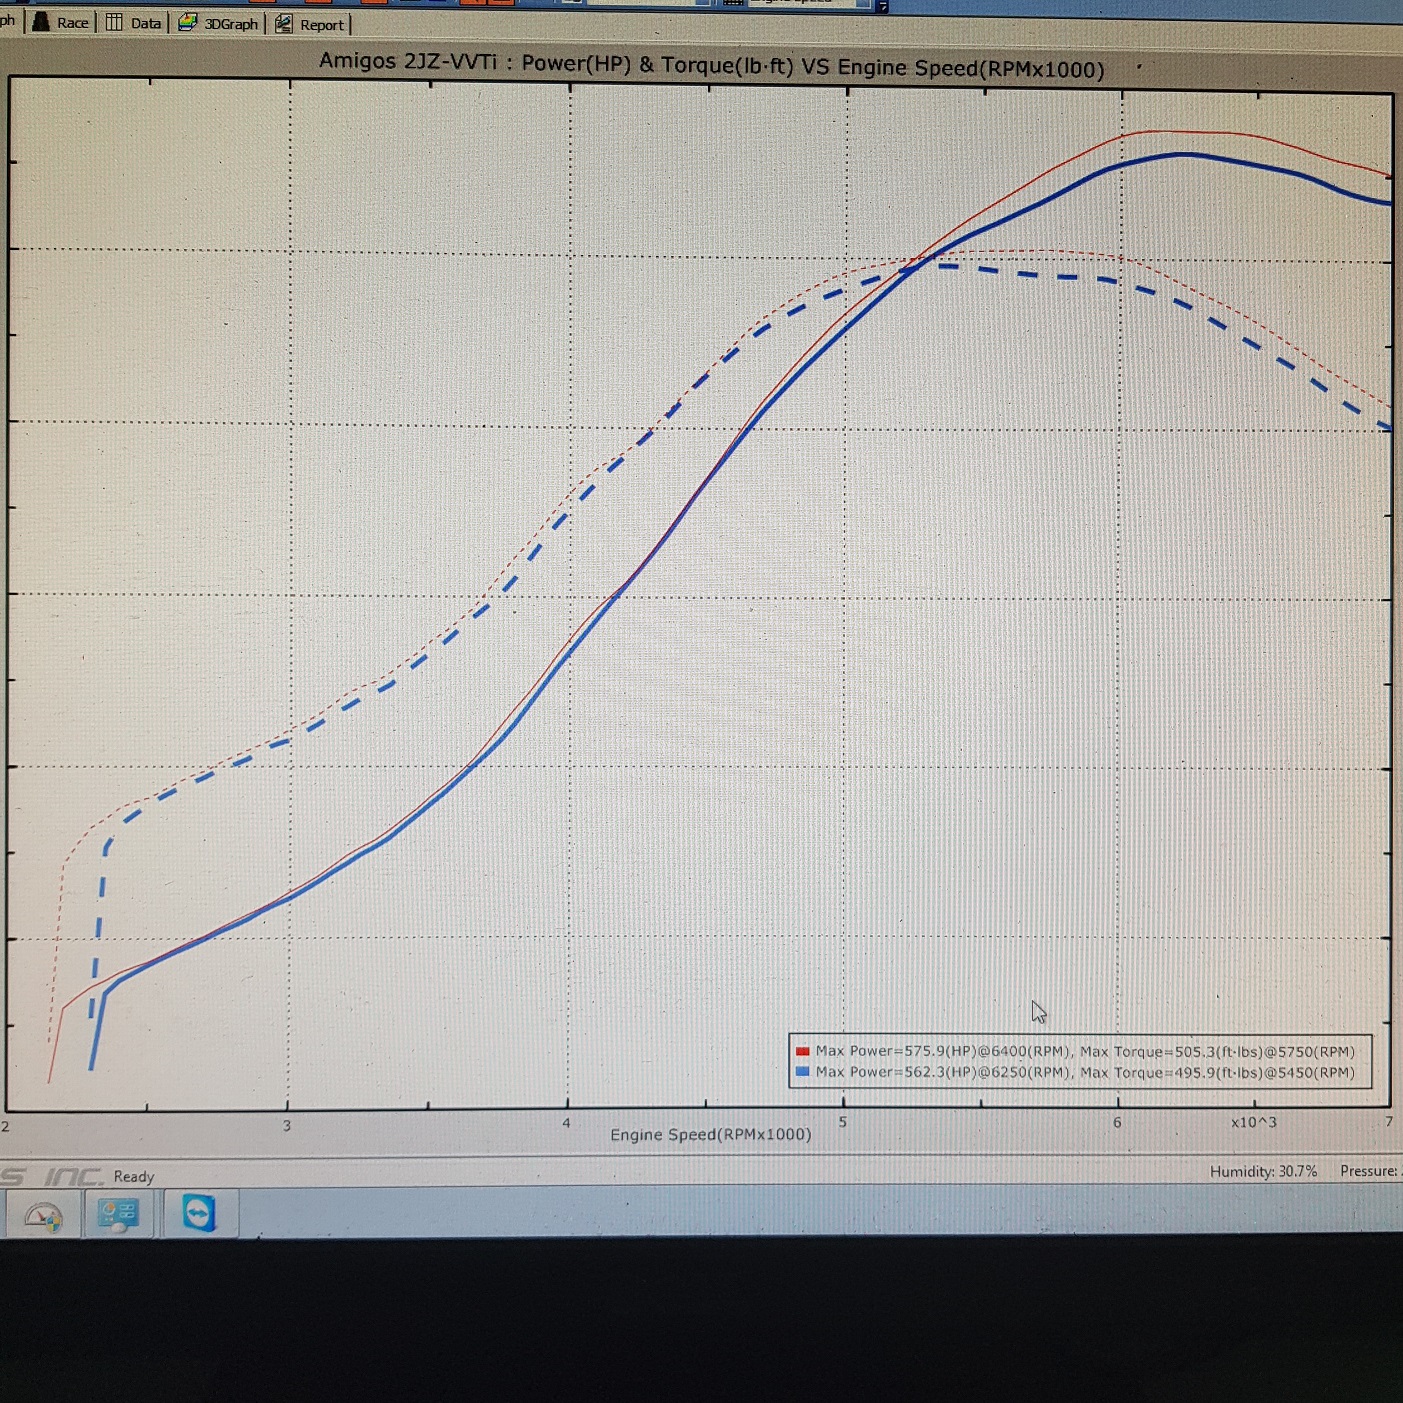Click the Ready status text
Image resolution: width=1403 pixels, height=1403 pixels.
click(134, 1176)
